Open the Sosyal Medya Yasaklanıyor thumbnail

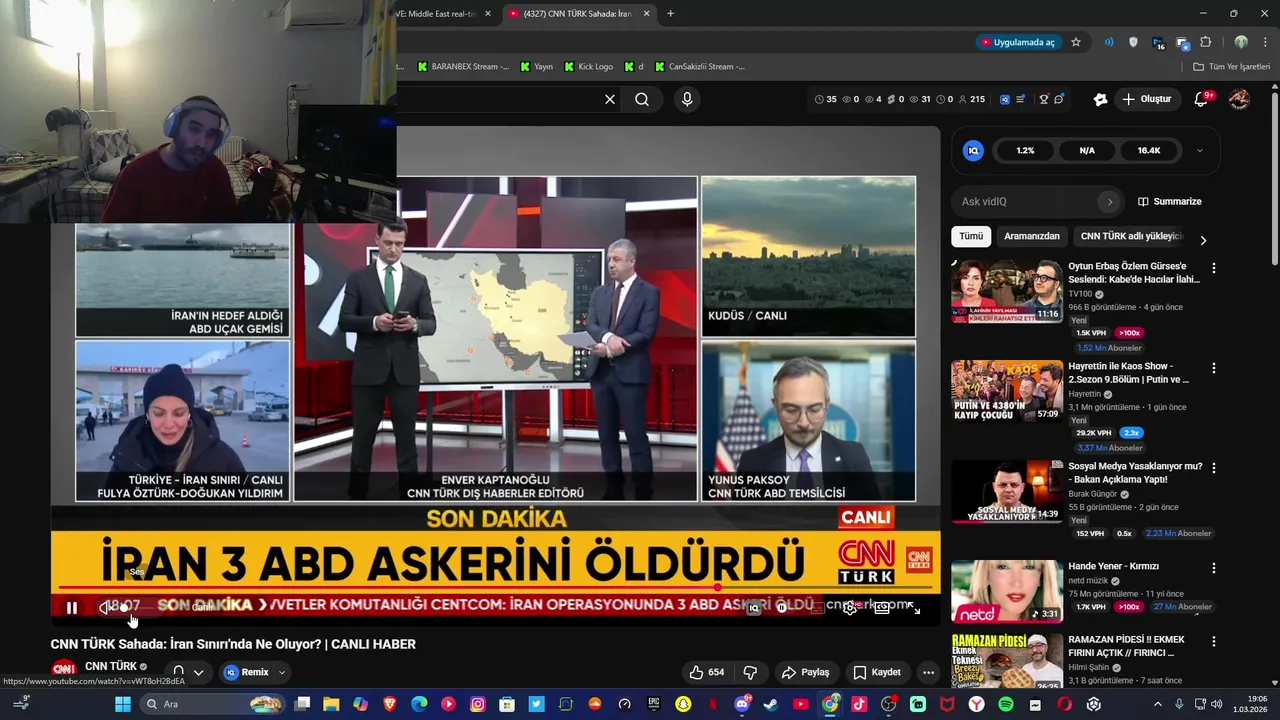click(1007, 491)
